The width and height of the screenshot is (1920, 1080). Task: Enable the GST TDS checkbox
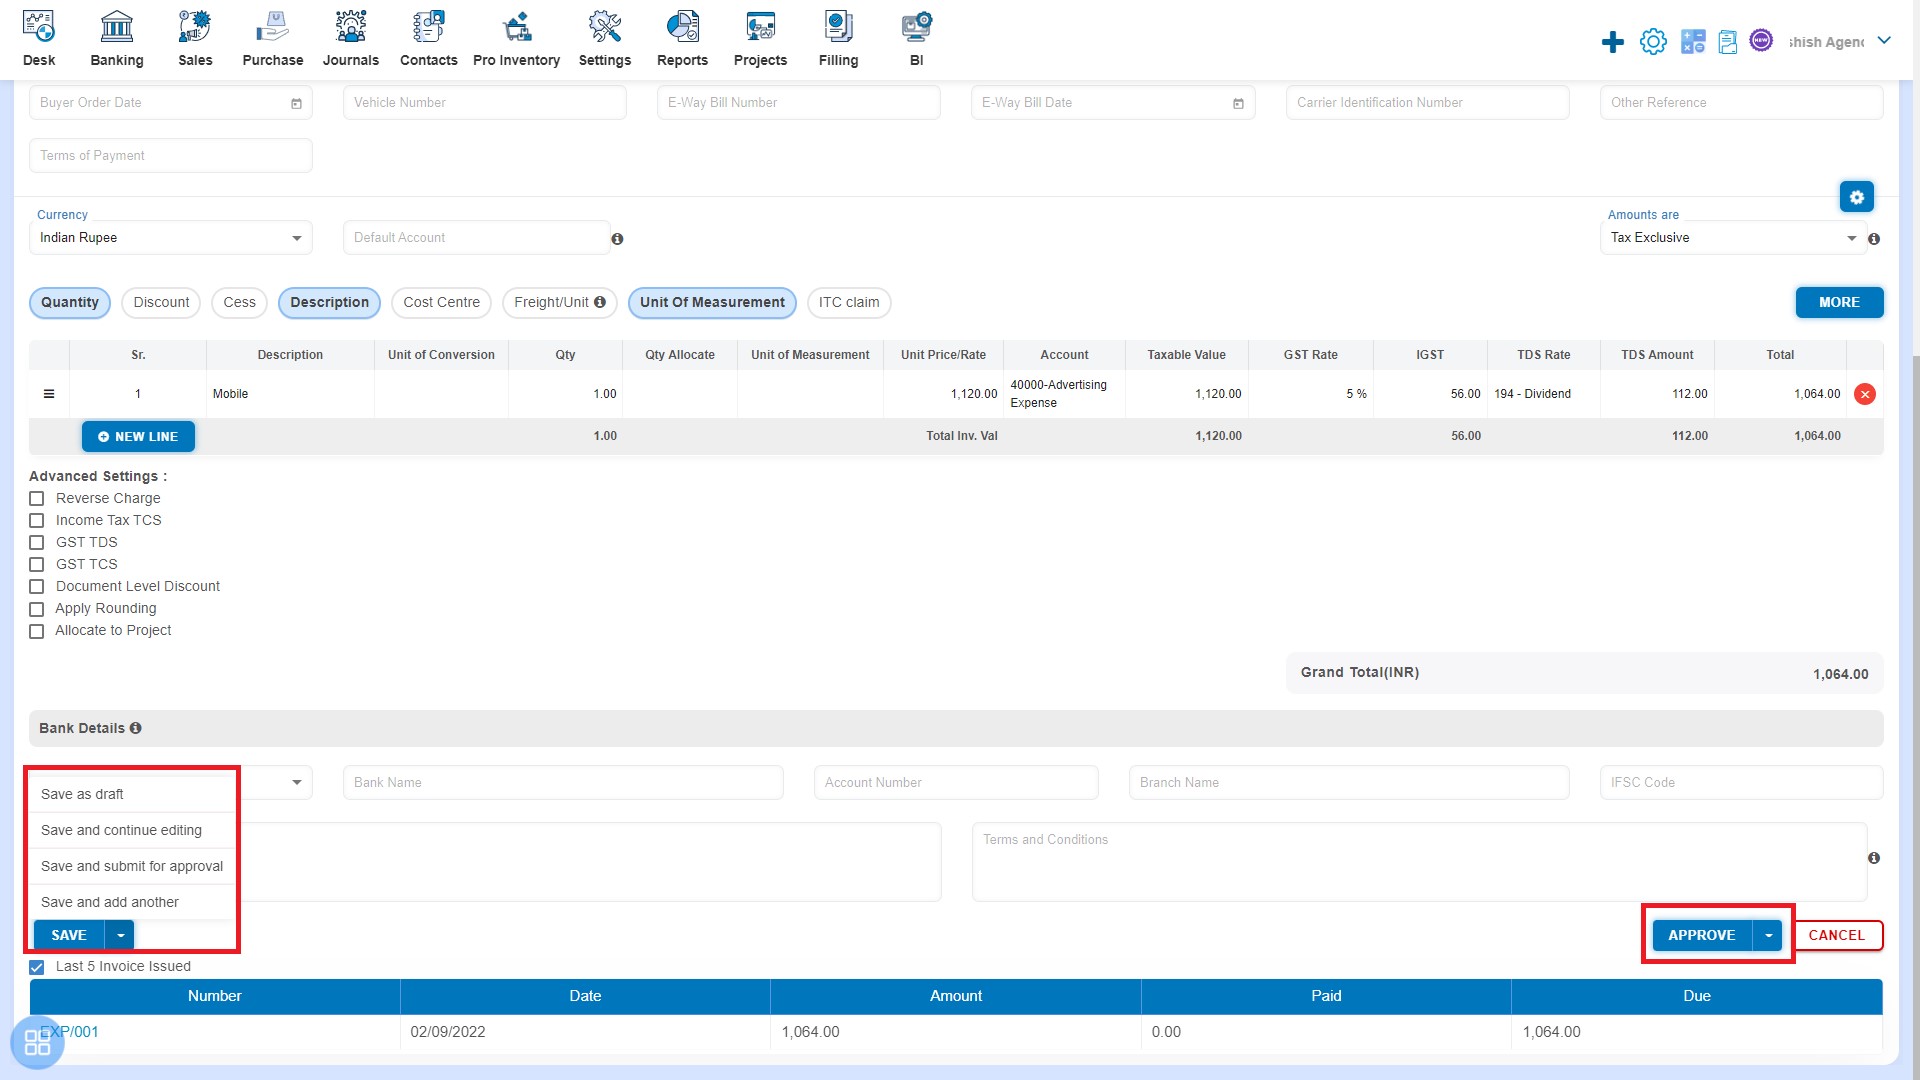[37, 543]
